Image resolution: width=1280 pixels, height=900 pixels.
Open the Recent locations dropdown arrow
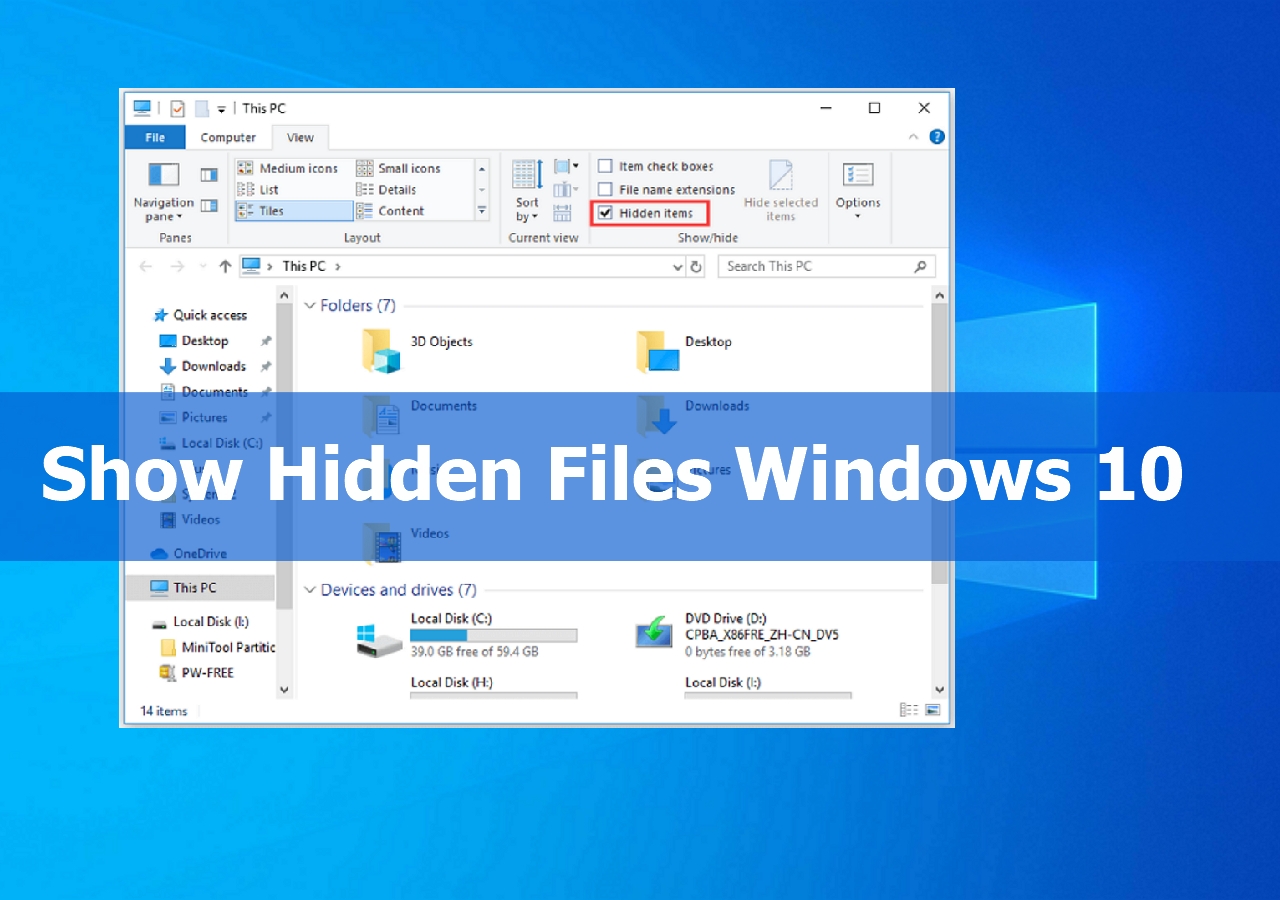pos(203,267)
